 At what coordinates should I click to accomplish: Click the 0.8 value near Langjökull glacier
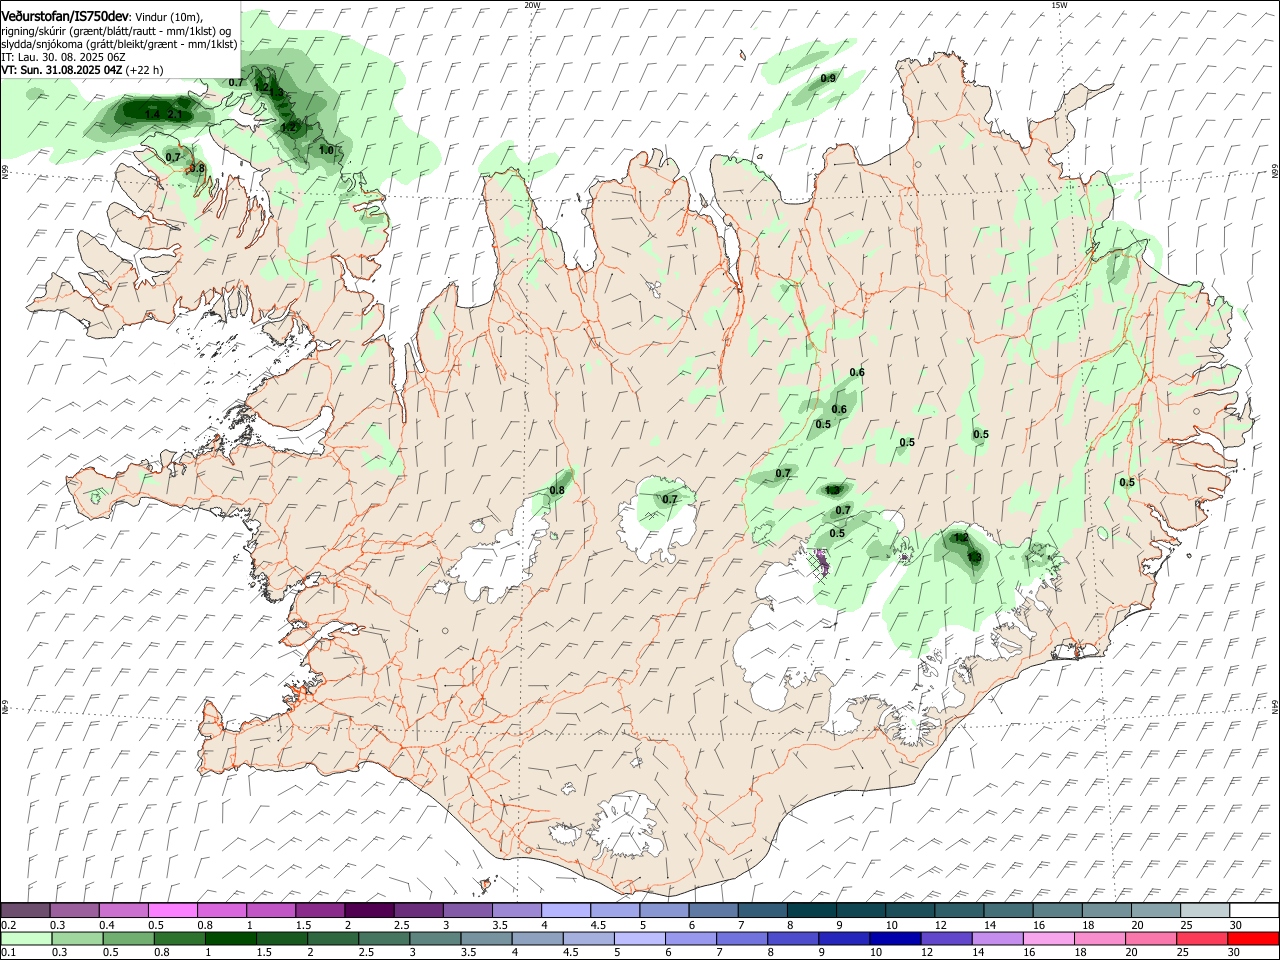pos(557,490)
